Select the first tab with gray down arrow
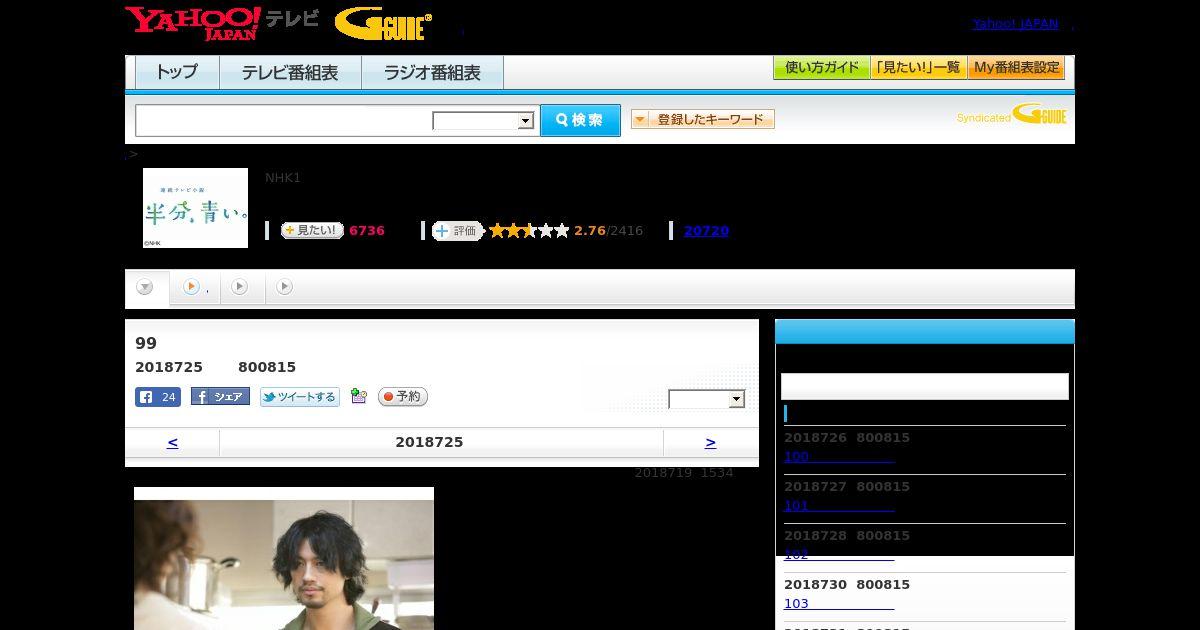This screenshot has width=1200, height=630. (146, 288)
